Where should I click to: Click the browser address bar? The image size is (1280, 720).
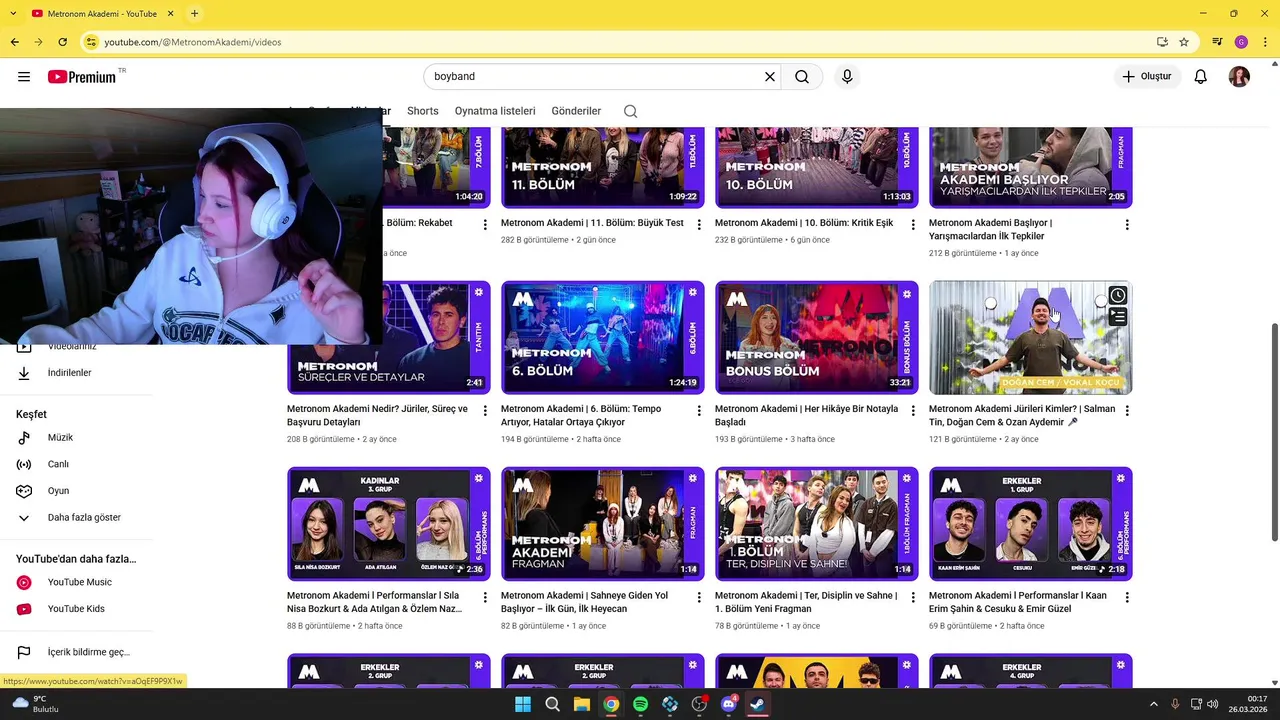[620, 42]
